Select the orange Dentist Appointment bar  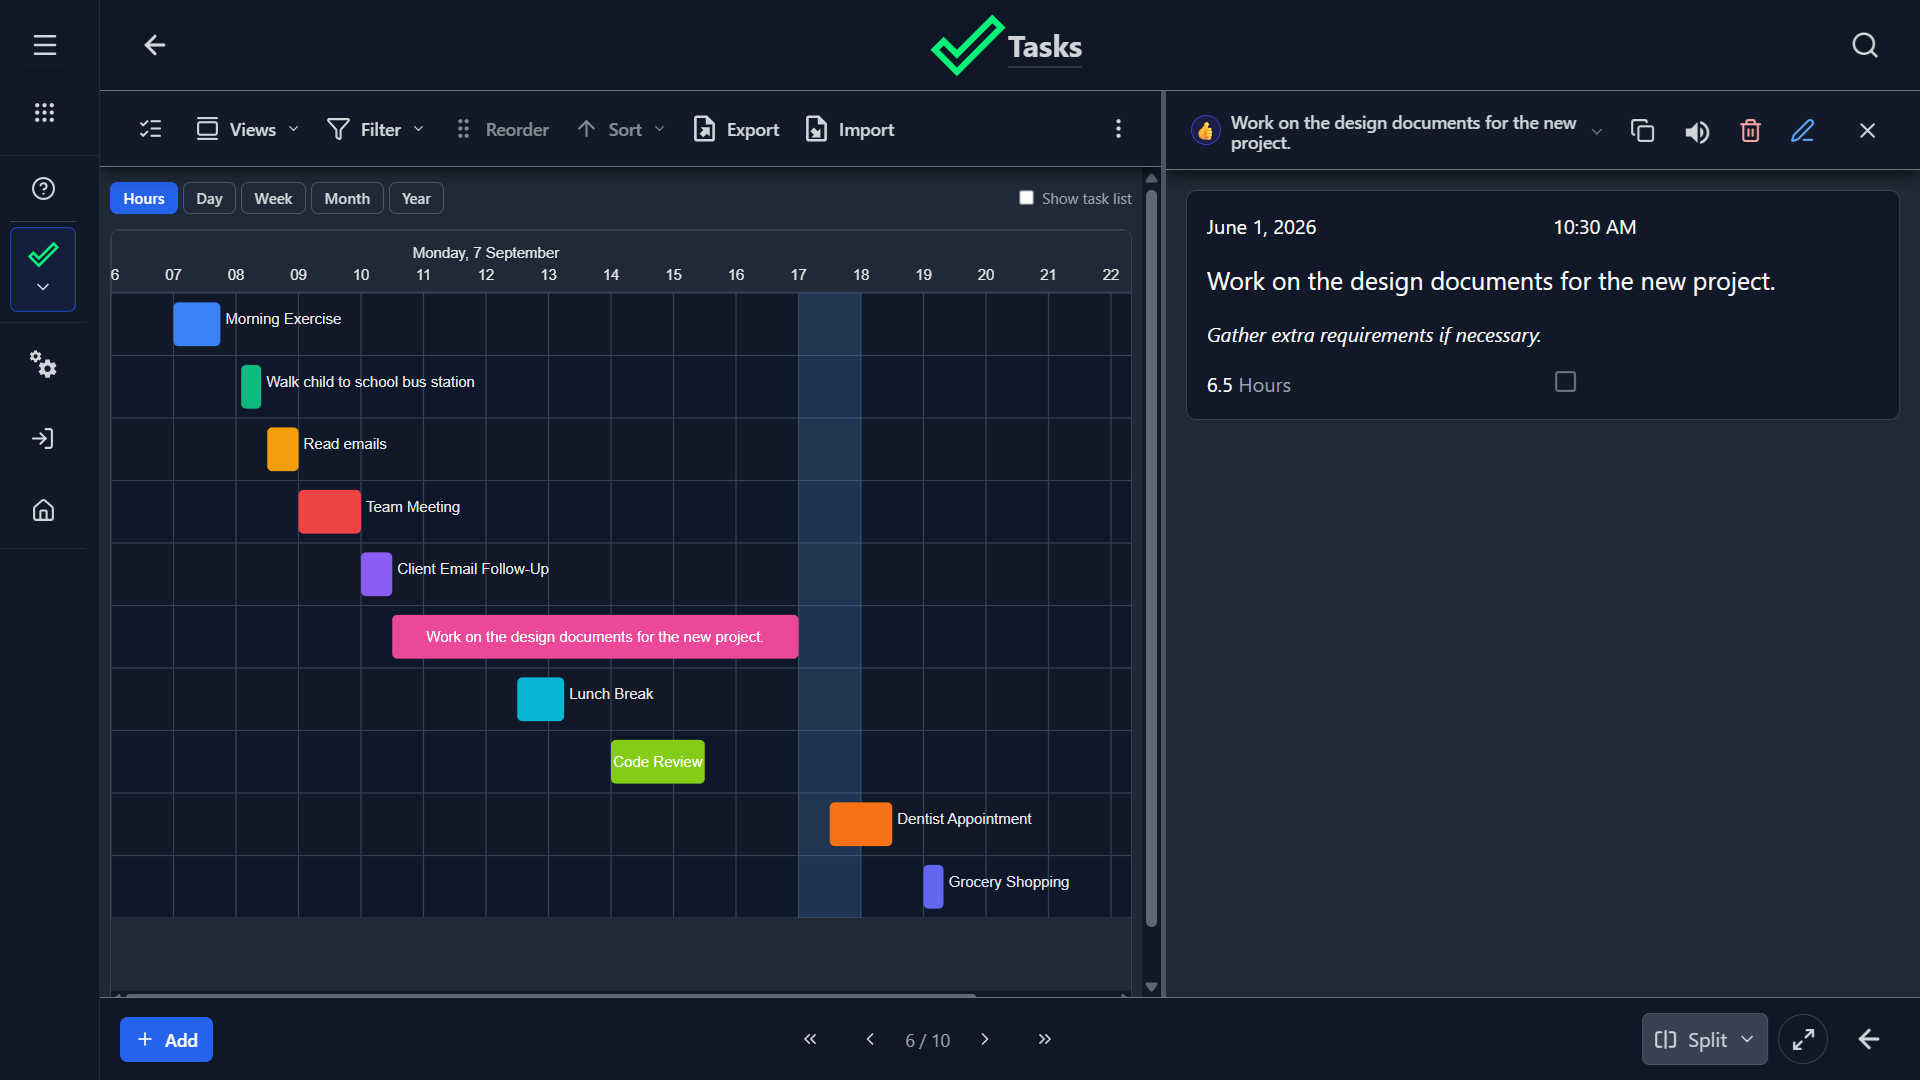[x=860, y=824]
